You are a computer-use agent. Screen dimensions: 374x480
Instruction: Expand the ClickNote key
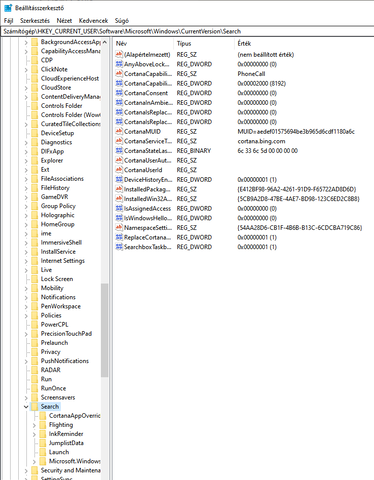(26, 69)
